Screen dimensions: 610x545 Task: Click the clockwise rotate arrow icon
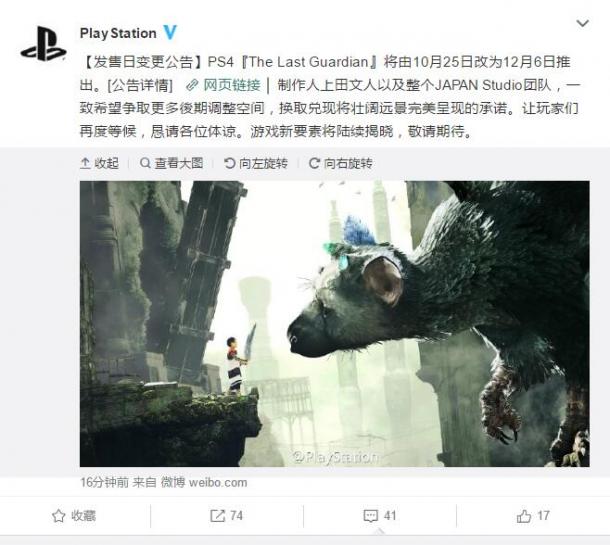[x=314, y=163]
